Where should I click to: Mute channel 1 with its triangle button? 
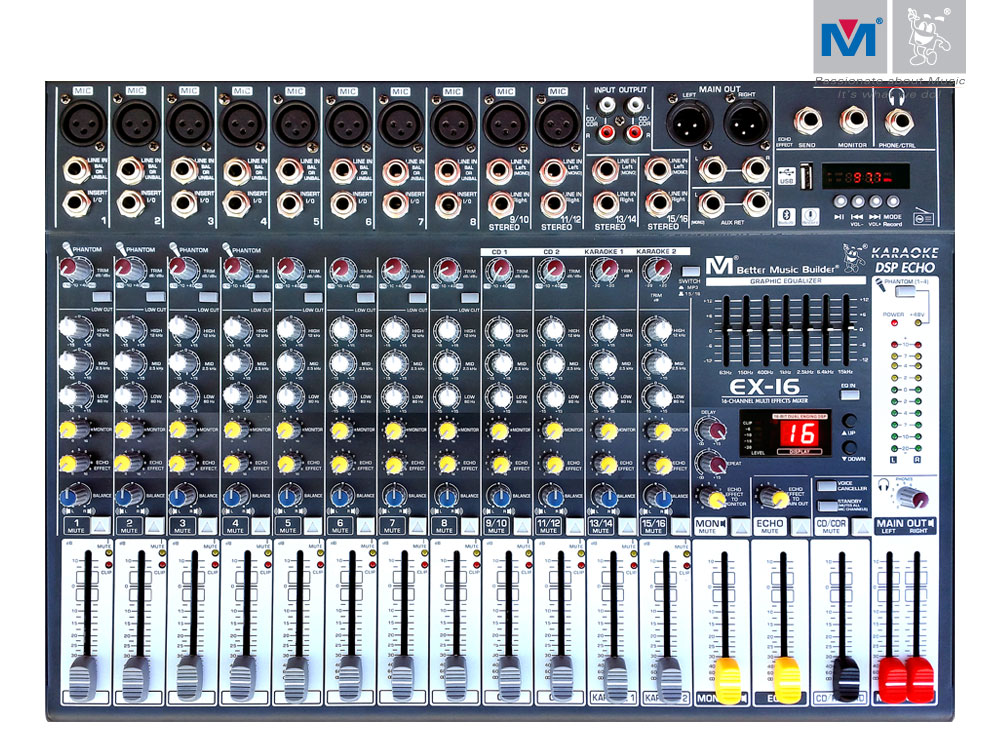point(101,526)
